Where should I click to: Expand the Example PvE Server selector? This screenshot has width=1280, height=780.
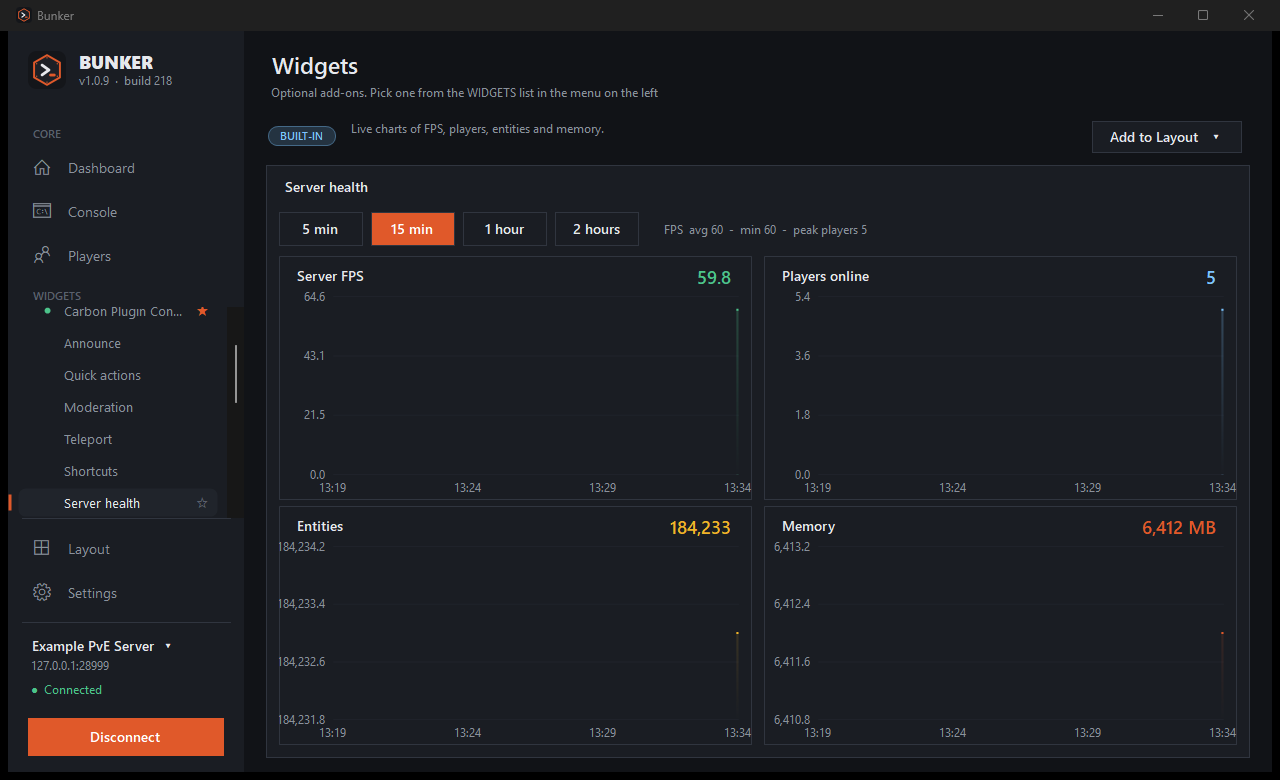(102, 646)
